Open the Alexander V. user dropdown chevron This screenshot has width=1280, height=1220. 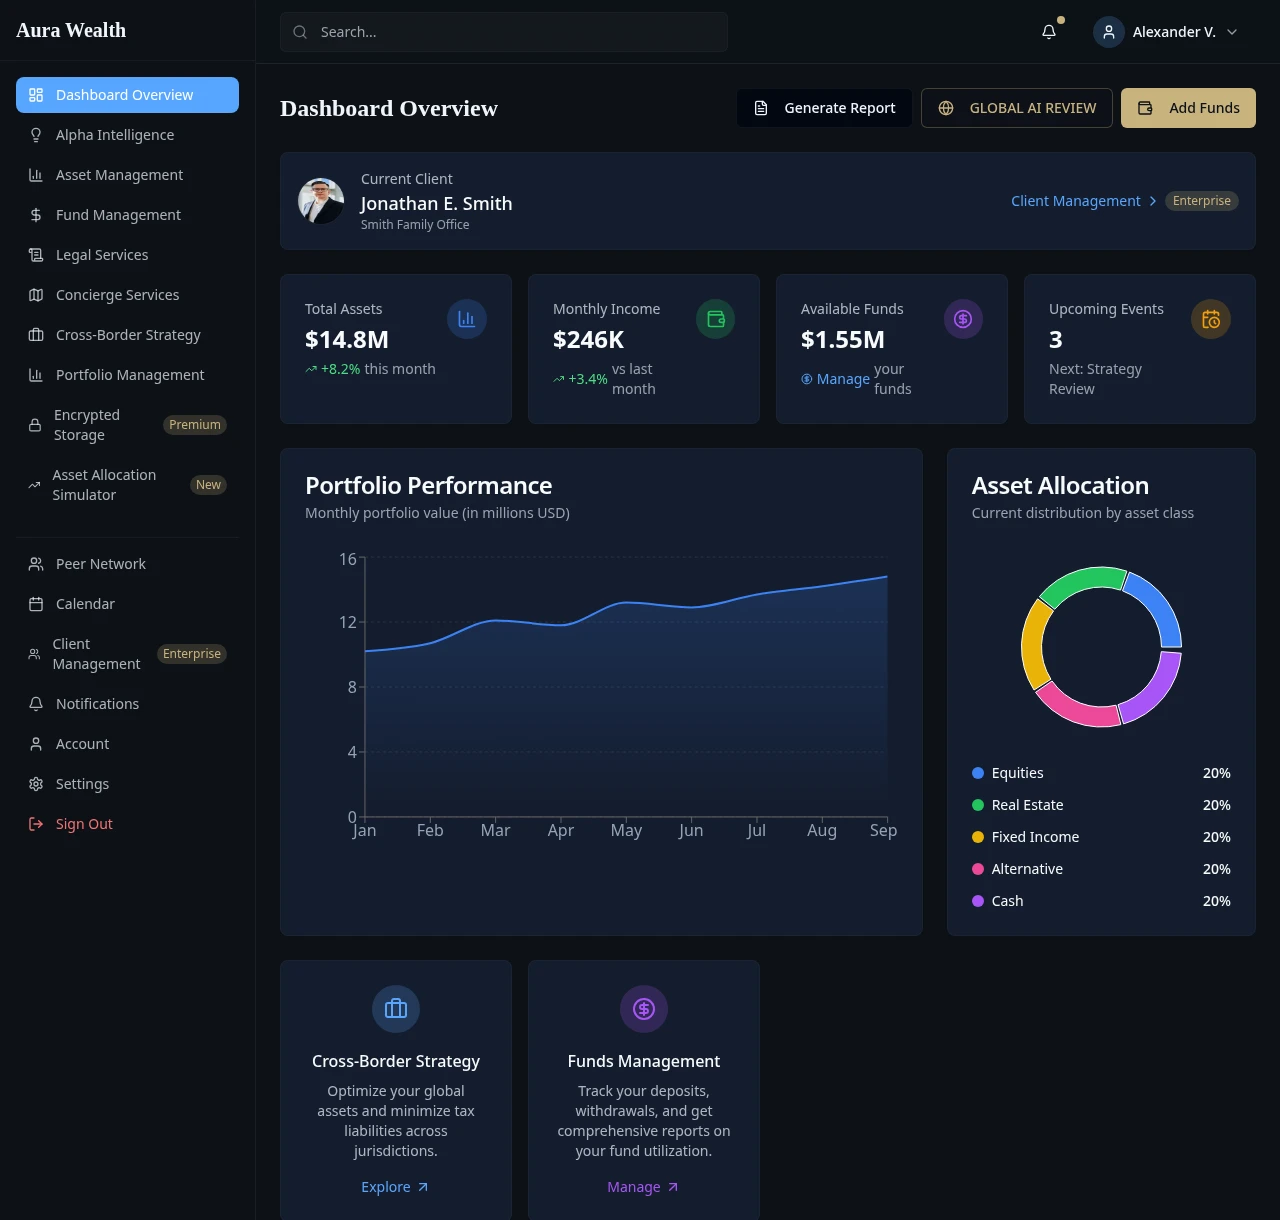1232,32
